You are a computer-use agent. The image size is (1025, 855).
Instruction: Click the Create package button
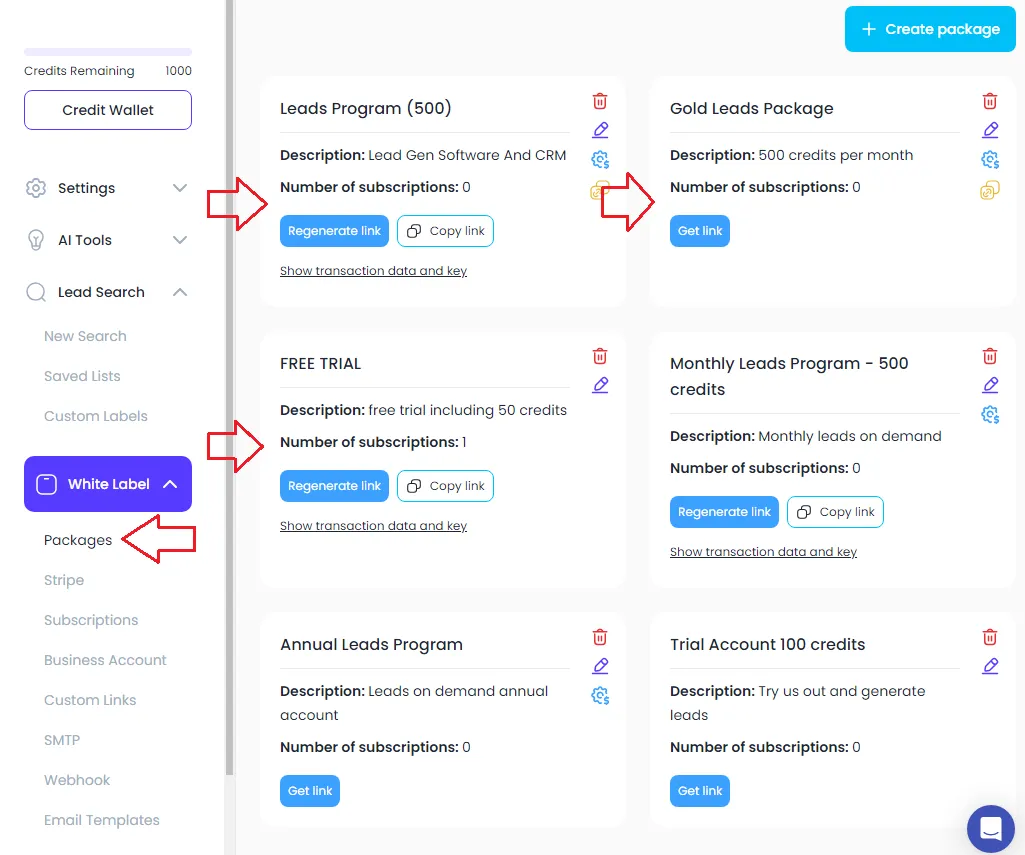click(x=930, y=29)
